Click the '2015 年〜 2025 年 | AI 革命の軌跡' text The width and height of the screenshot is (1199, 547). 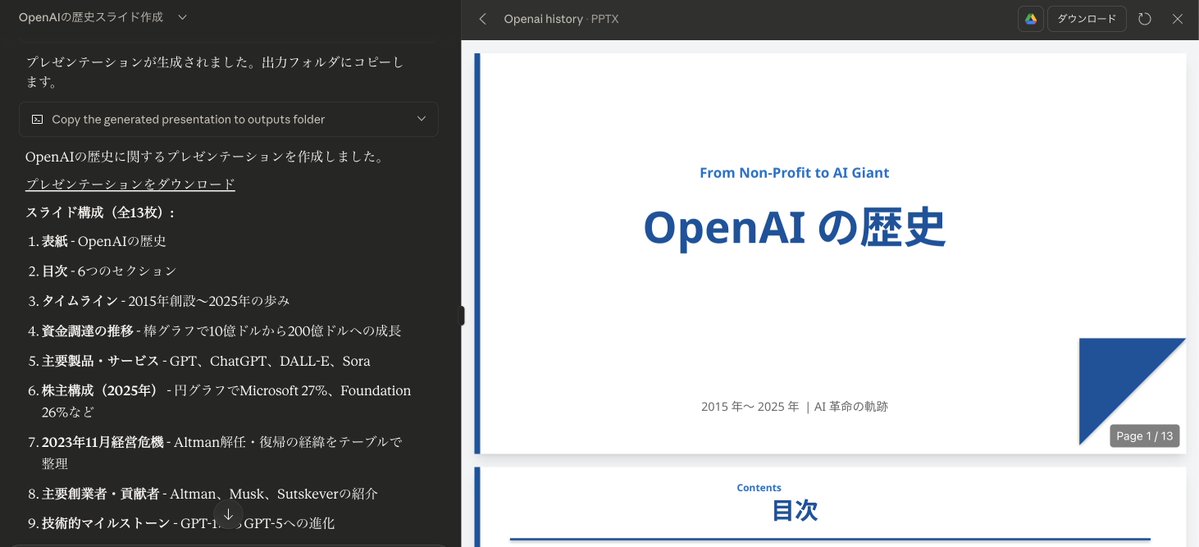pyautogui.click(x=794, y=406)
